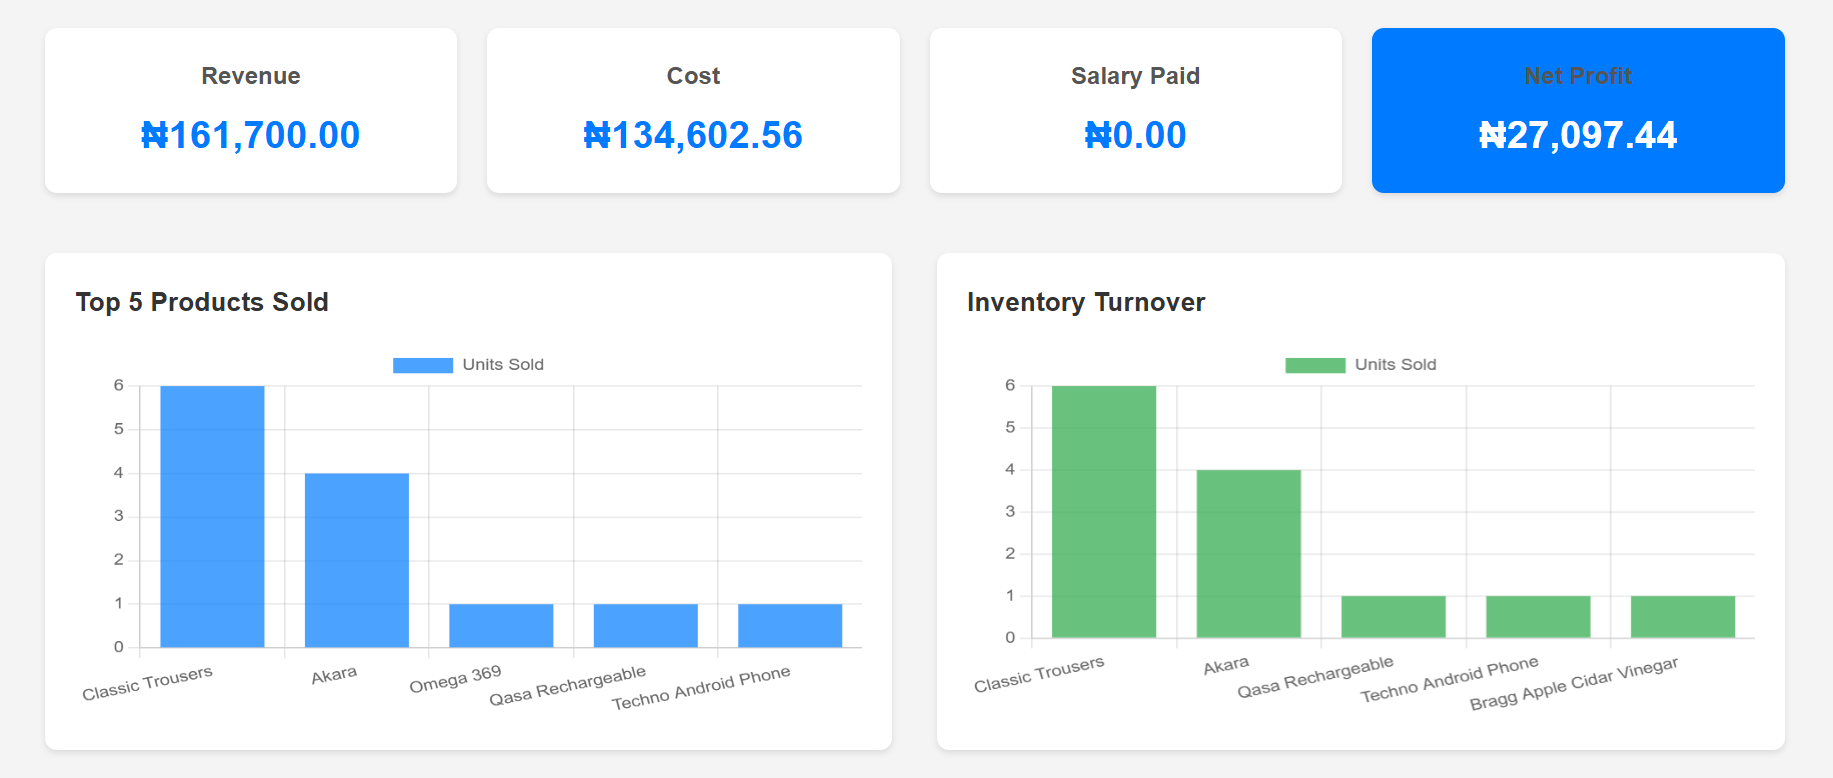
Task: Click green Techno Android Phone bar
Action: [1538, 616]
